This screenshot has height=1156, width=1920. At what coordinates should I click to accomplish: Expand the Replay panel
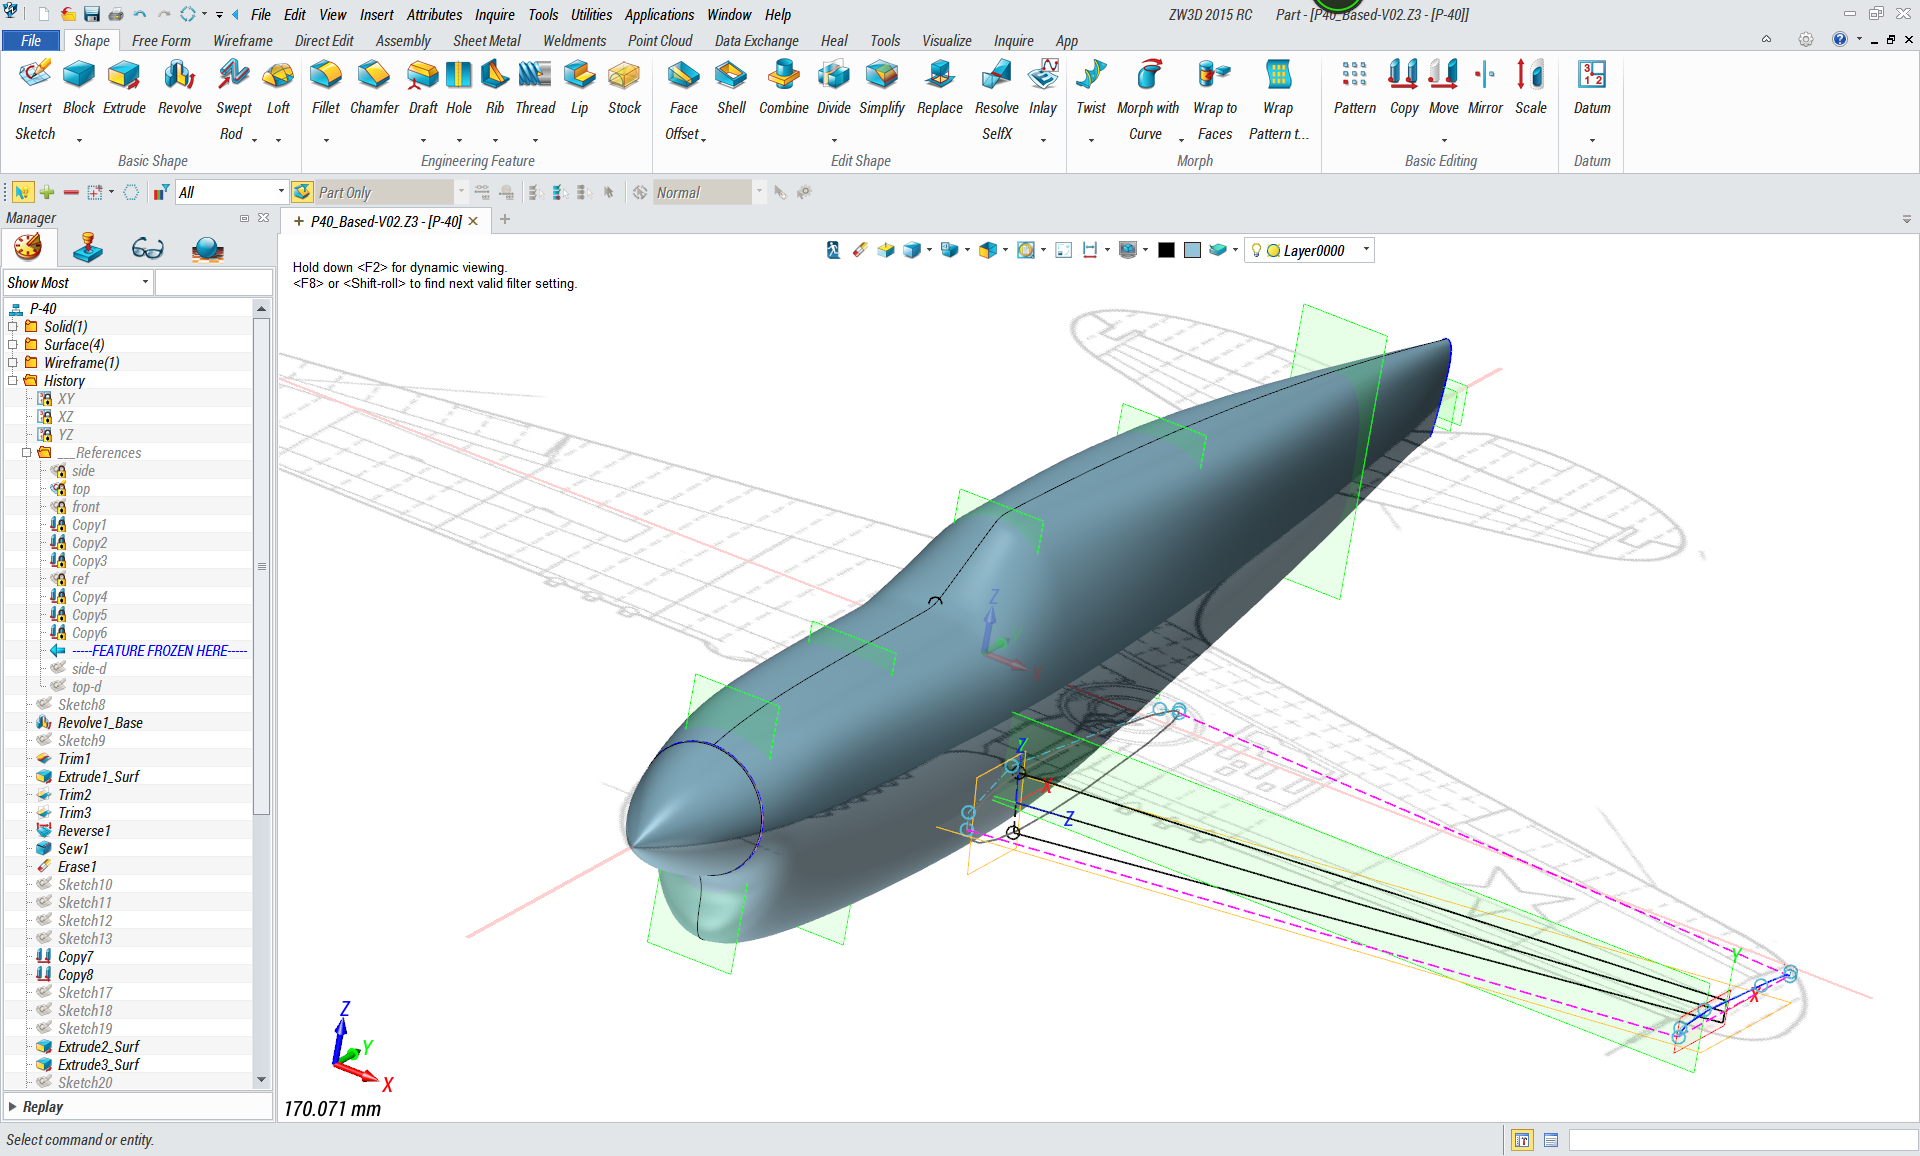click(13, 1107)
